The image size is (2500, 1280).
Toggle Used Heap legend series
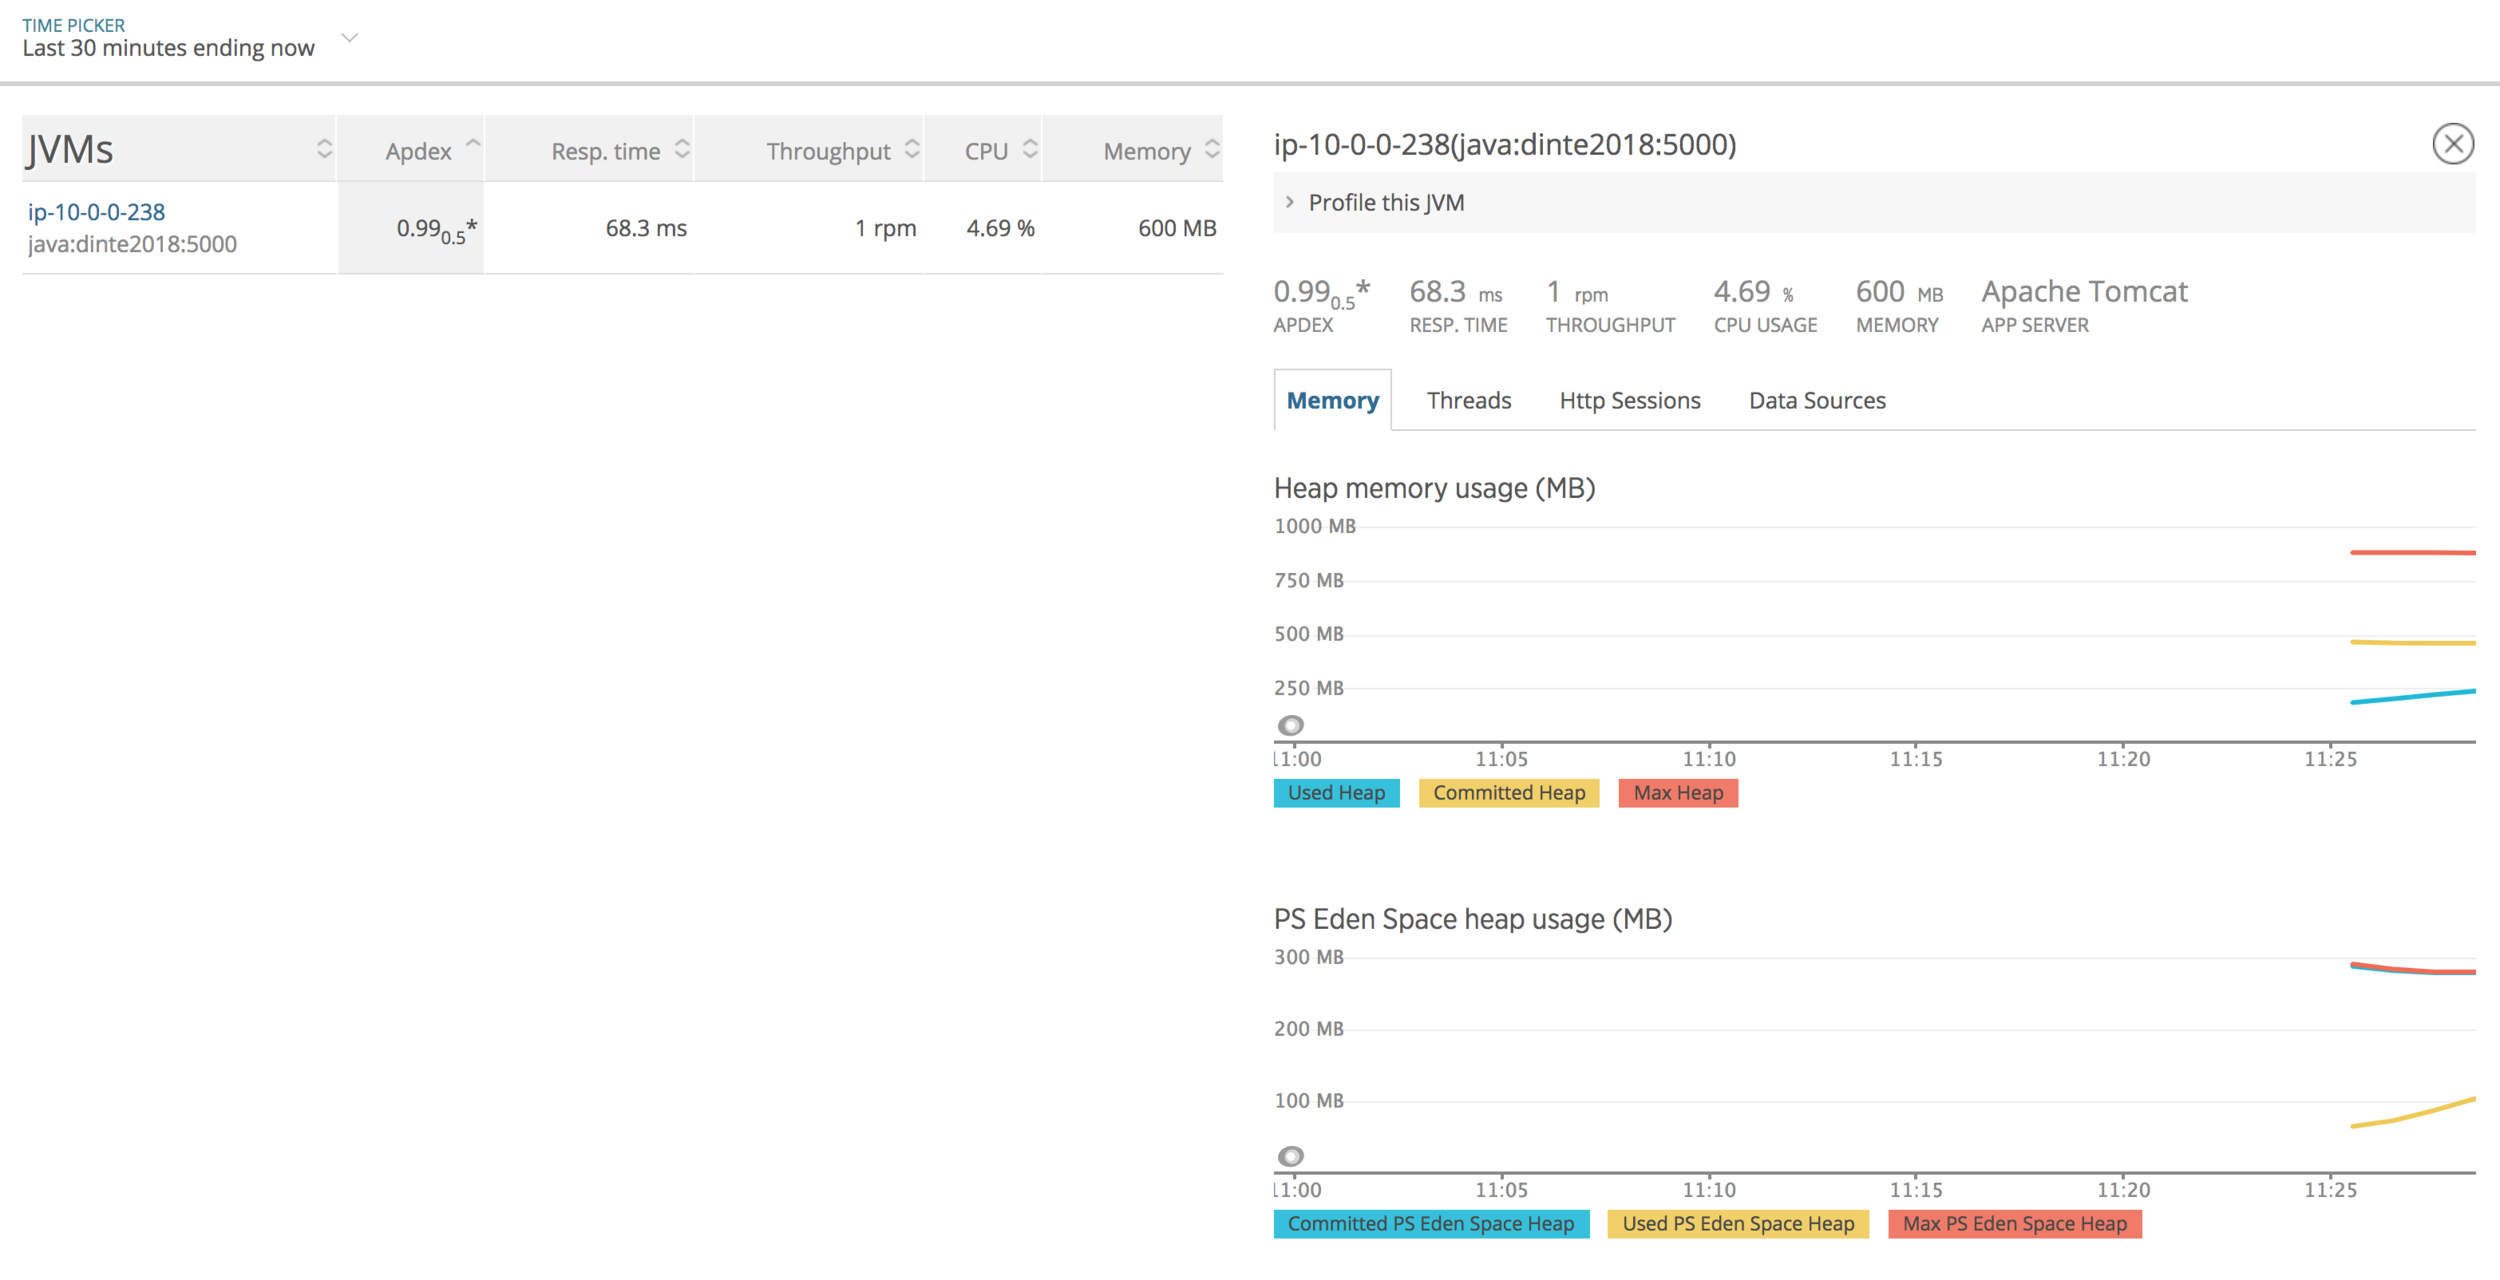(x=1336, y=793)
